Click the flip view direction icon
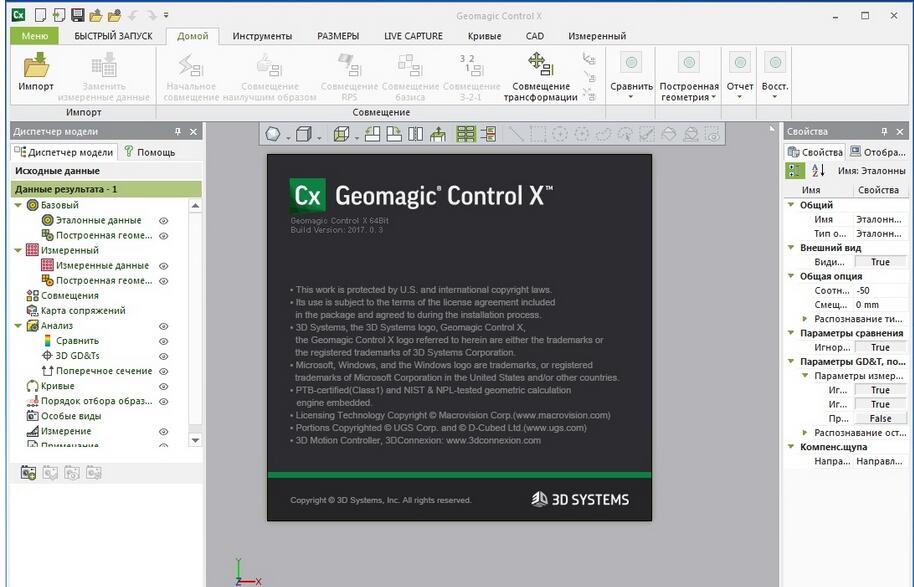Image resolution: width=914 pixels, height=587 pixels. click(416, 135)
